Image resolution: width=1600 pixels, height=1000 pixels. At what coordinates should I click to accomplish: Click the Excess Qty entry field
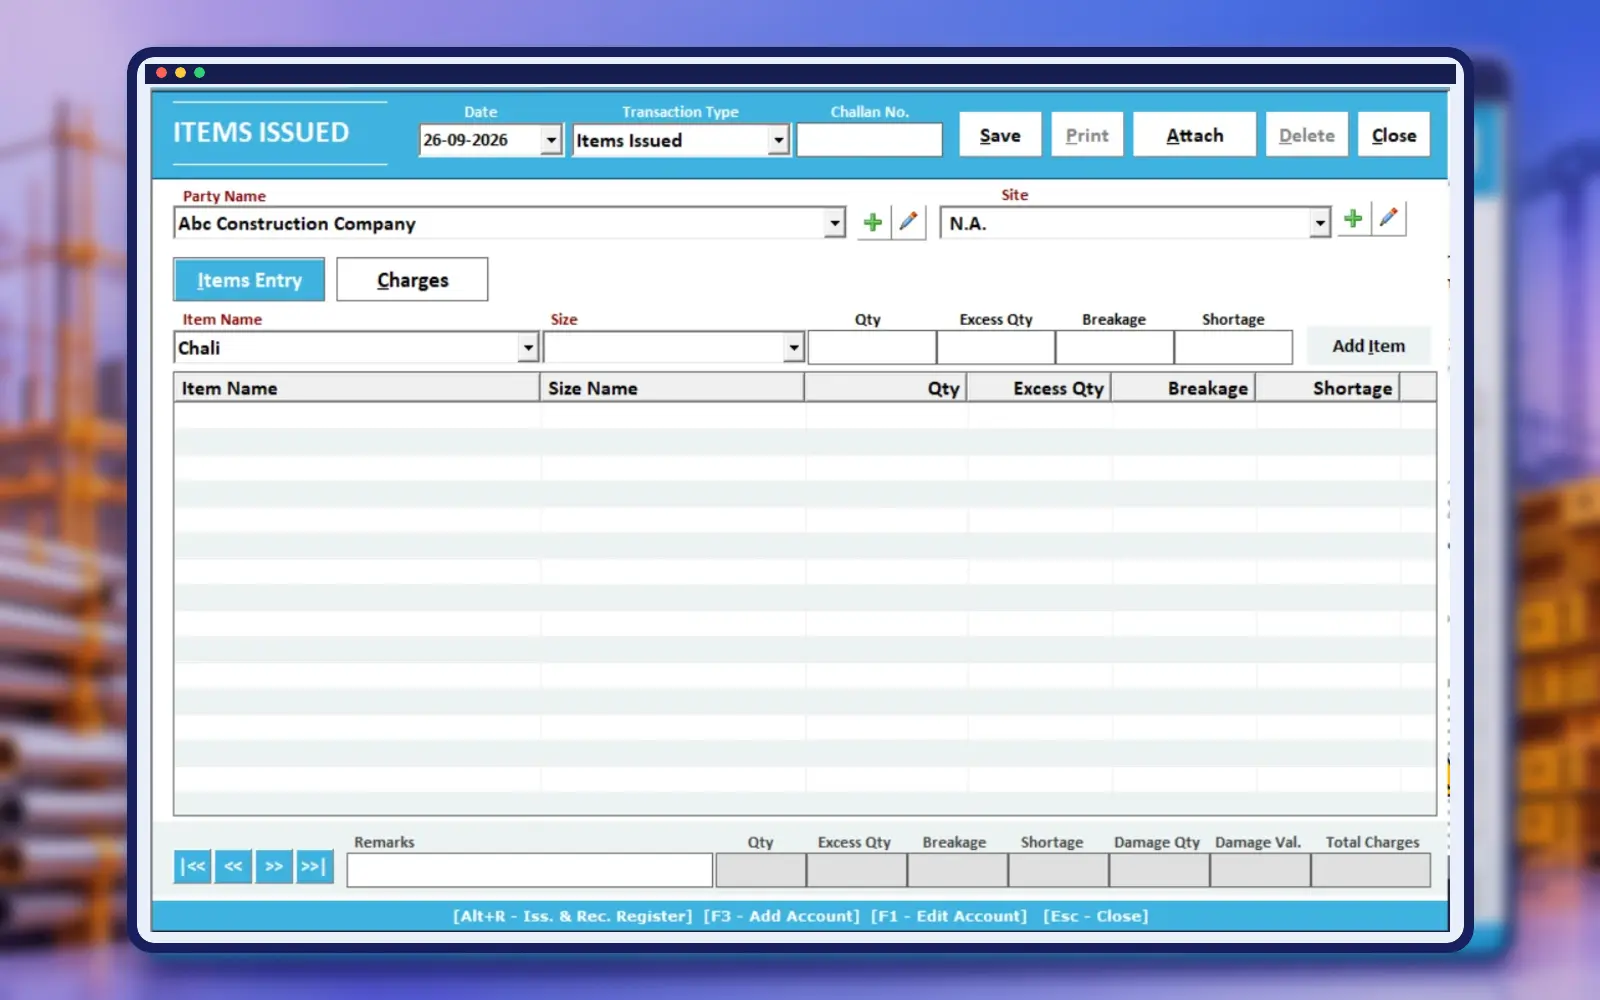pyautogui.click(x=996, y=348)
